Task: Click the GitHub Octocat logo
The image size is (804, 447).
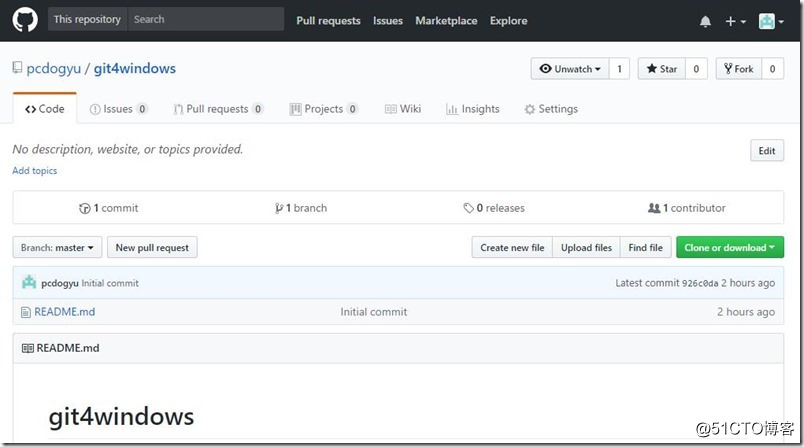Action: click(x=25, y=20)
